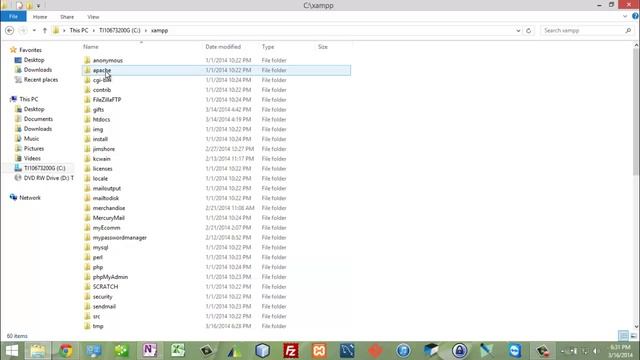Select DVD RW Drive (D:) in sidebar

[x=49, y=178]
